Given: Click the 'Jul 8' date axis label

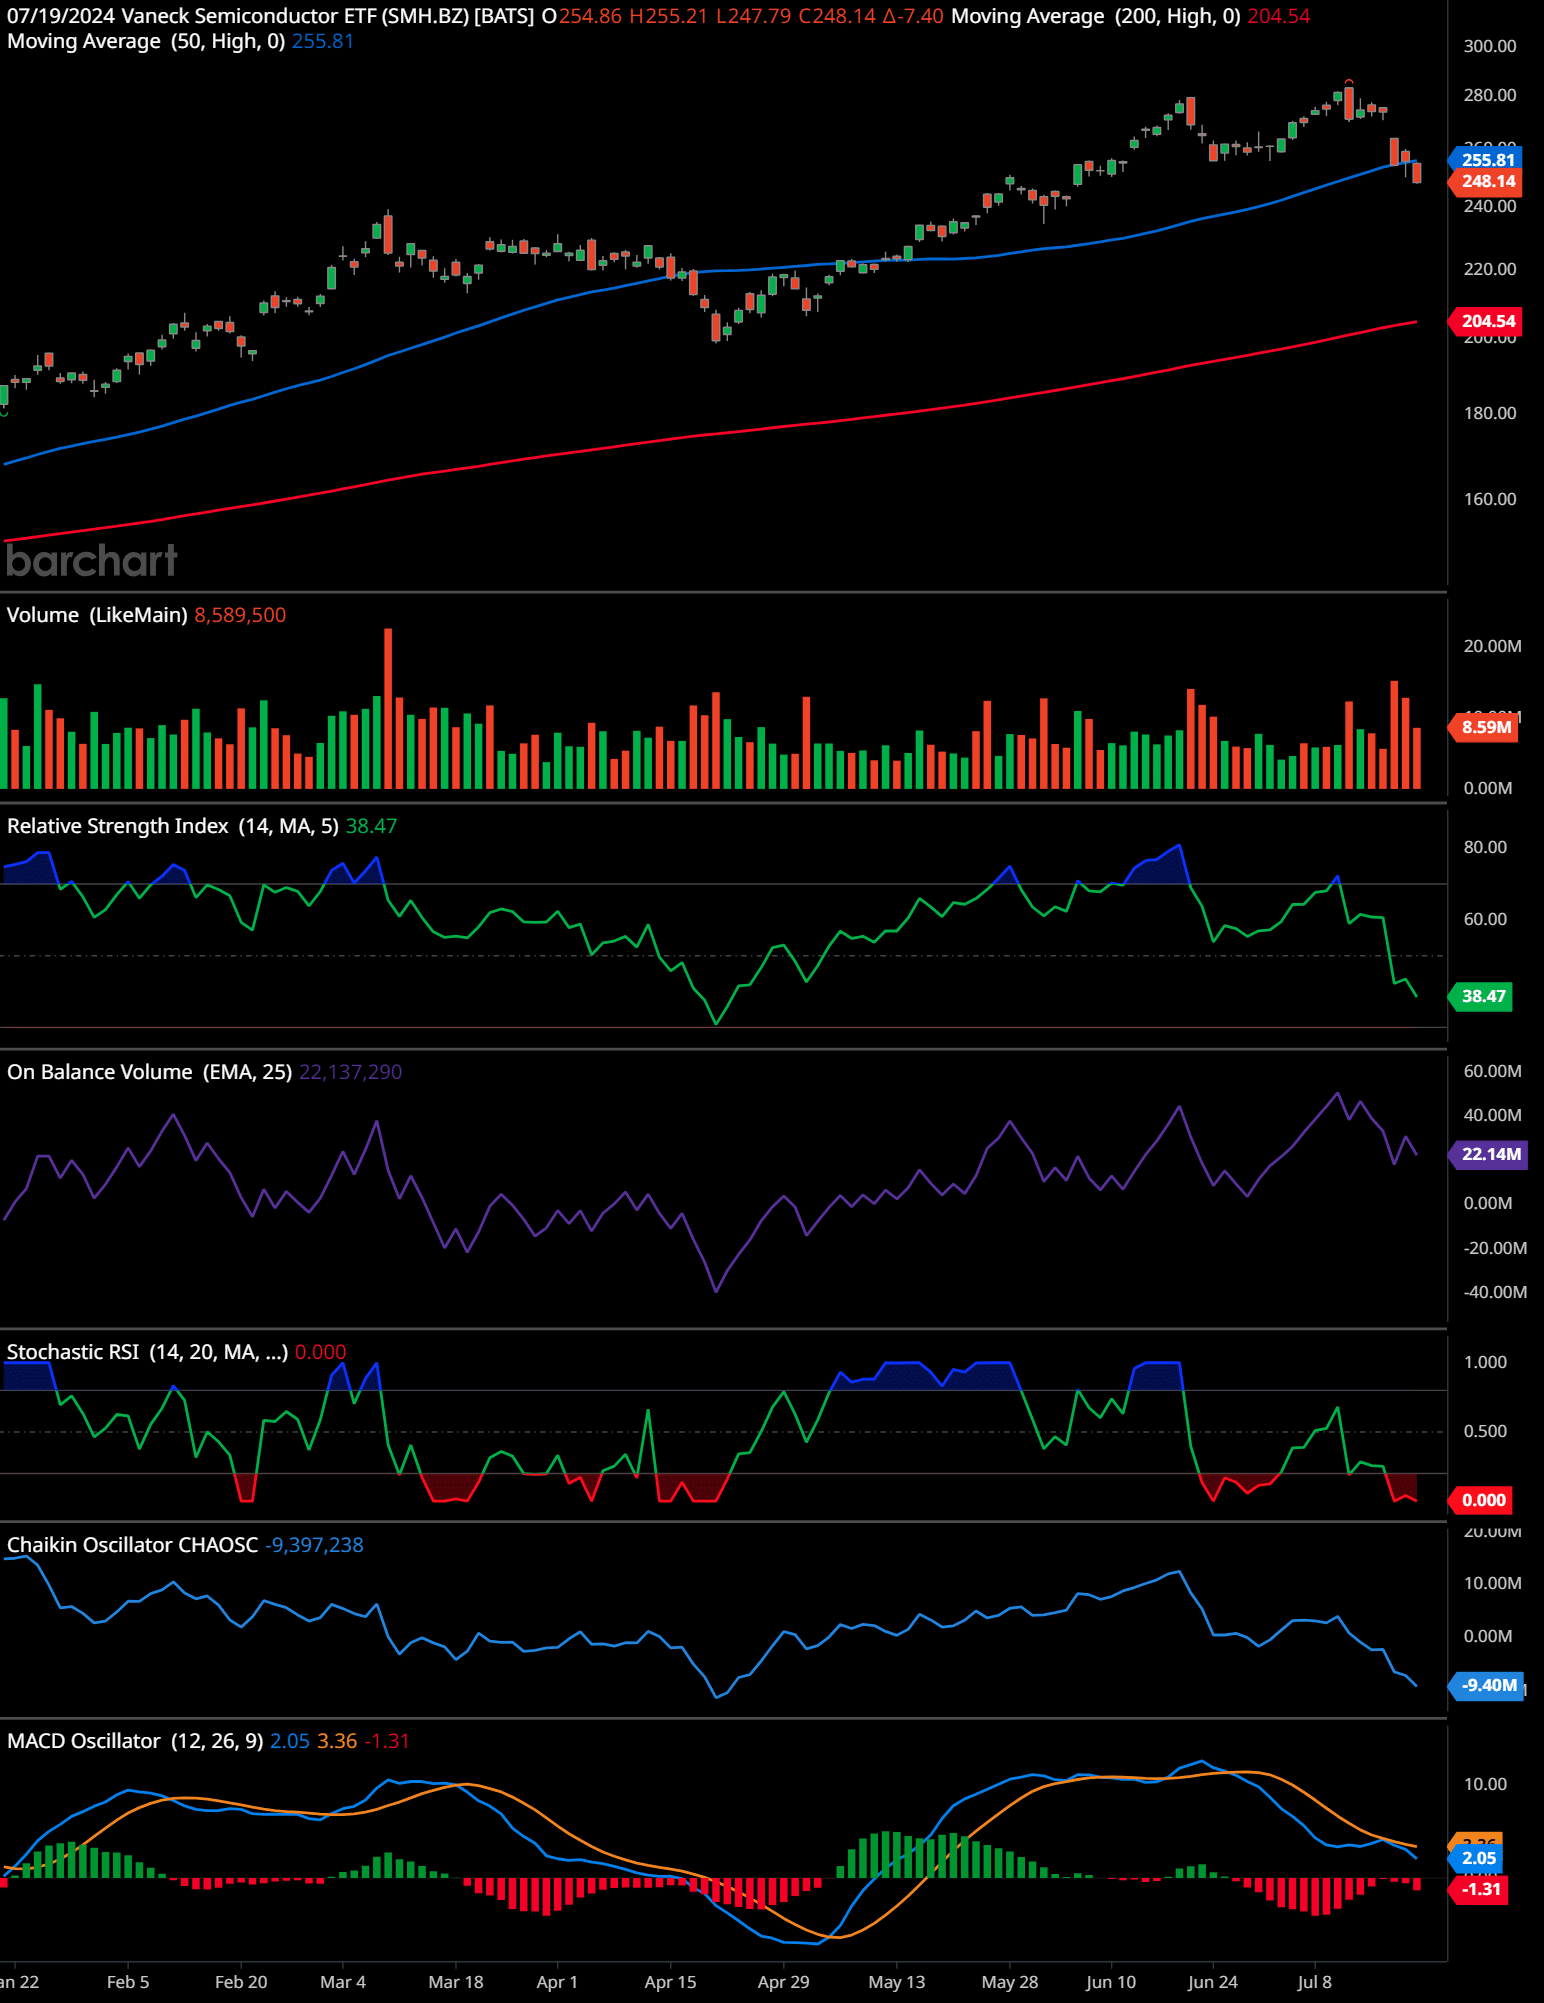Looking at the screenshot, I should point(1315,1982).
